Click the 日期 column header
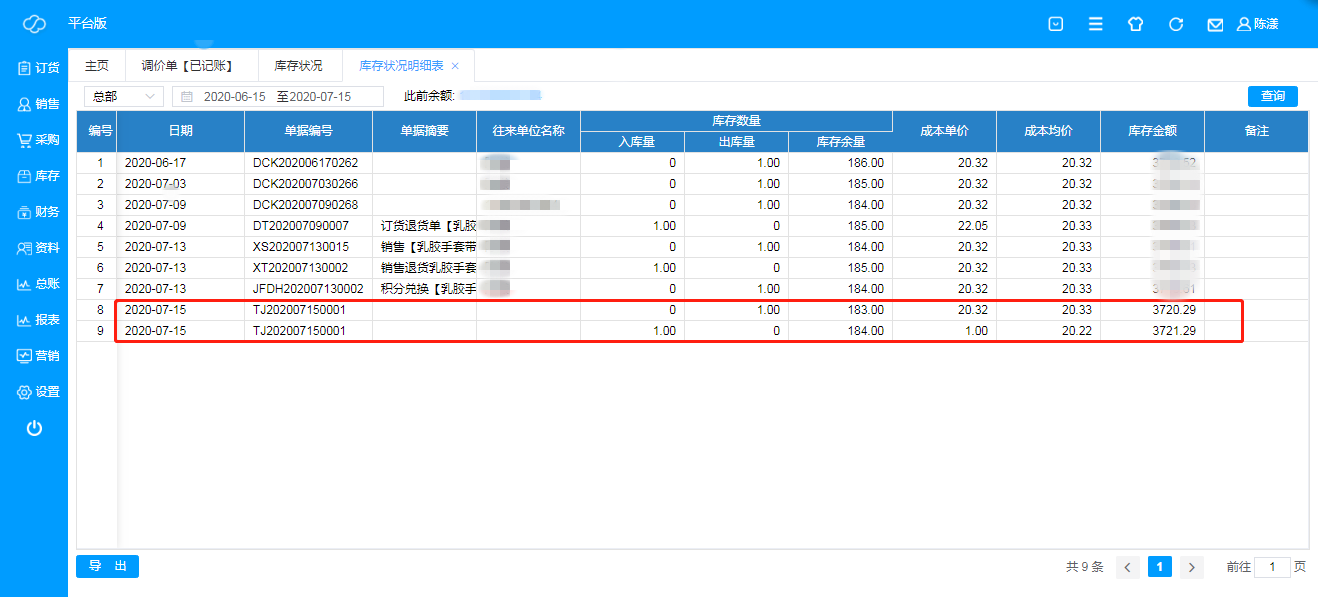 pos(180,131)
